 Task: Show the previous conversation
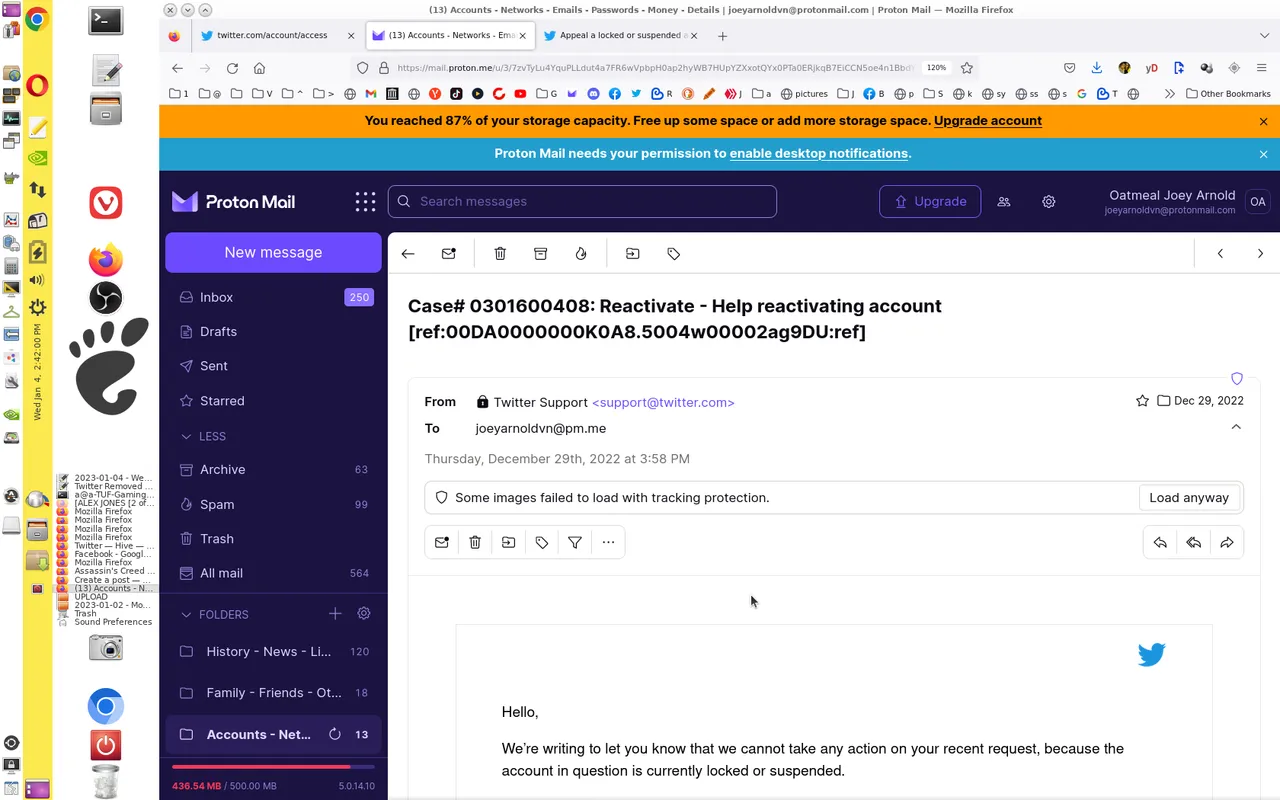point(1220,254)
